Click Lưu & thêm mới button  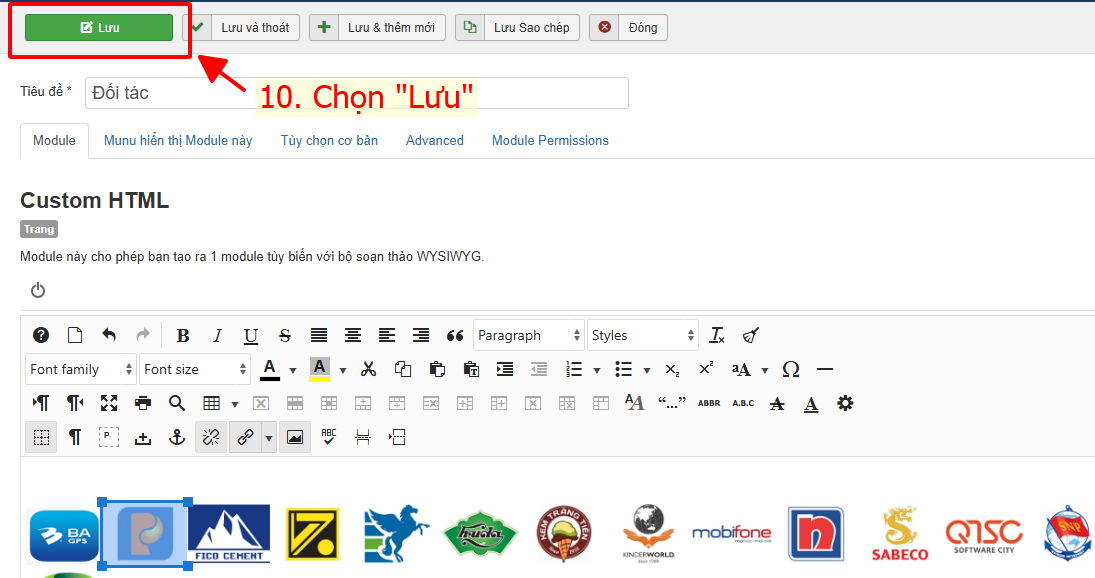click(x=377, y=28)
